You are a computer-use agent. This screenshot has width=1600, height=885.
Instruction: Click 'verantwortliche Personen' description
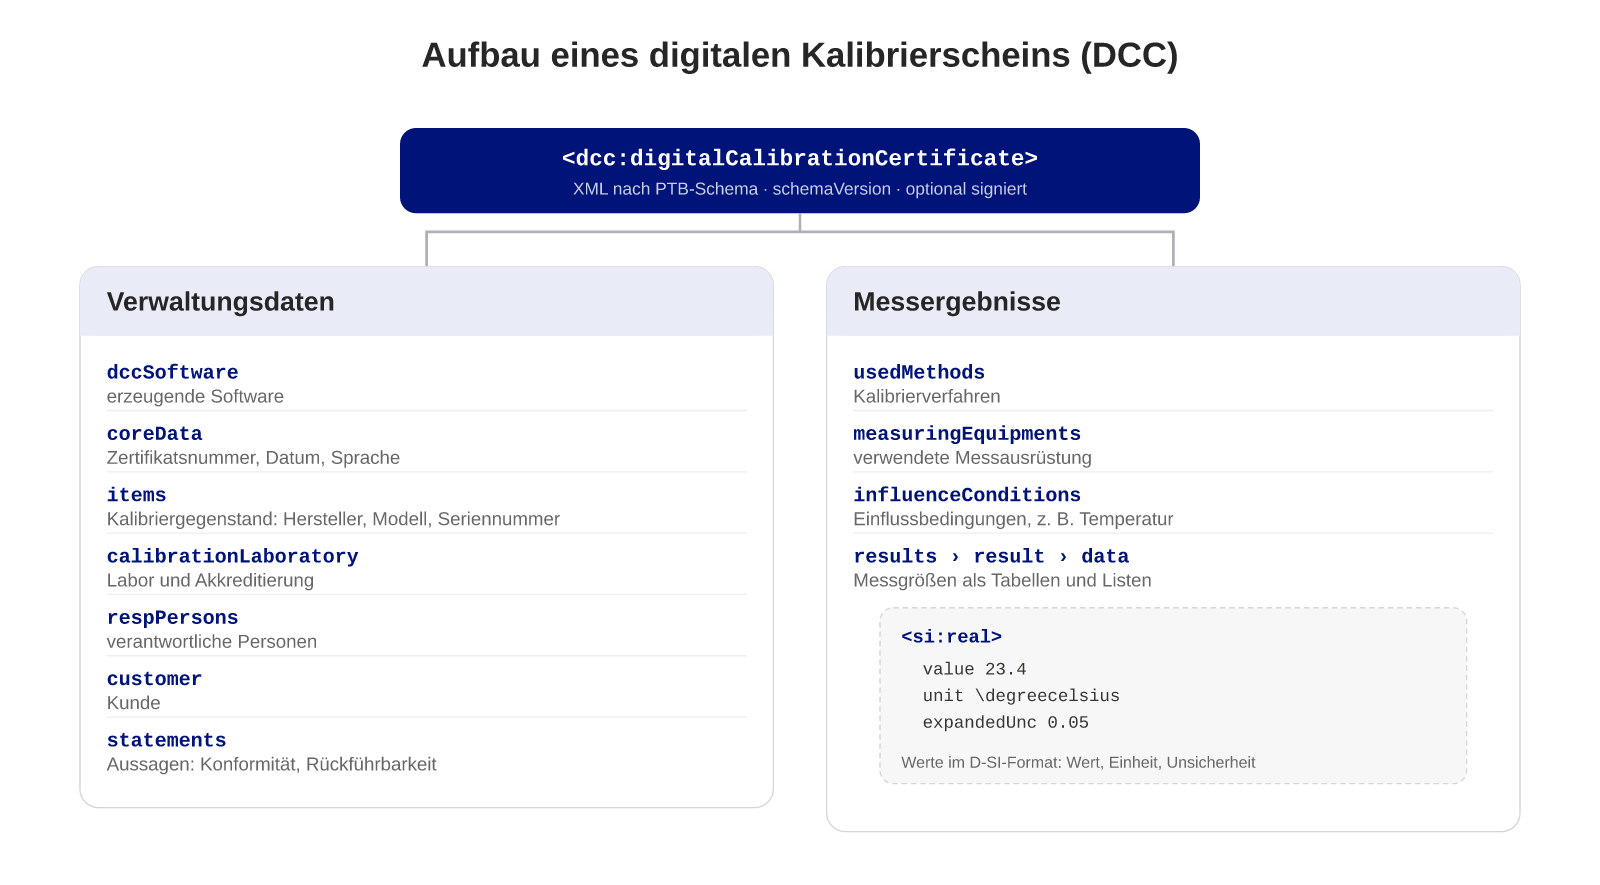[212, 642]
